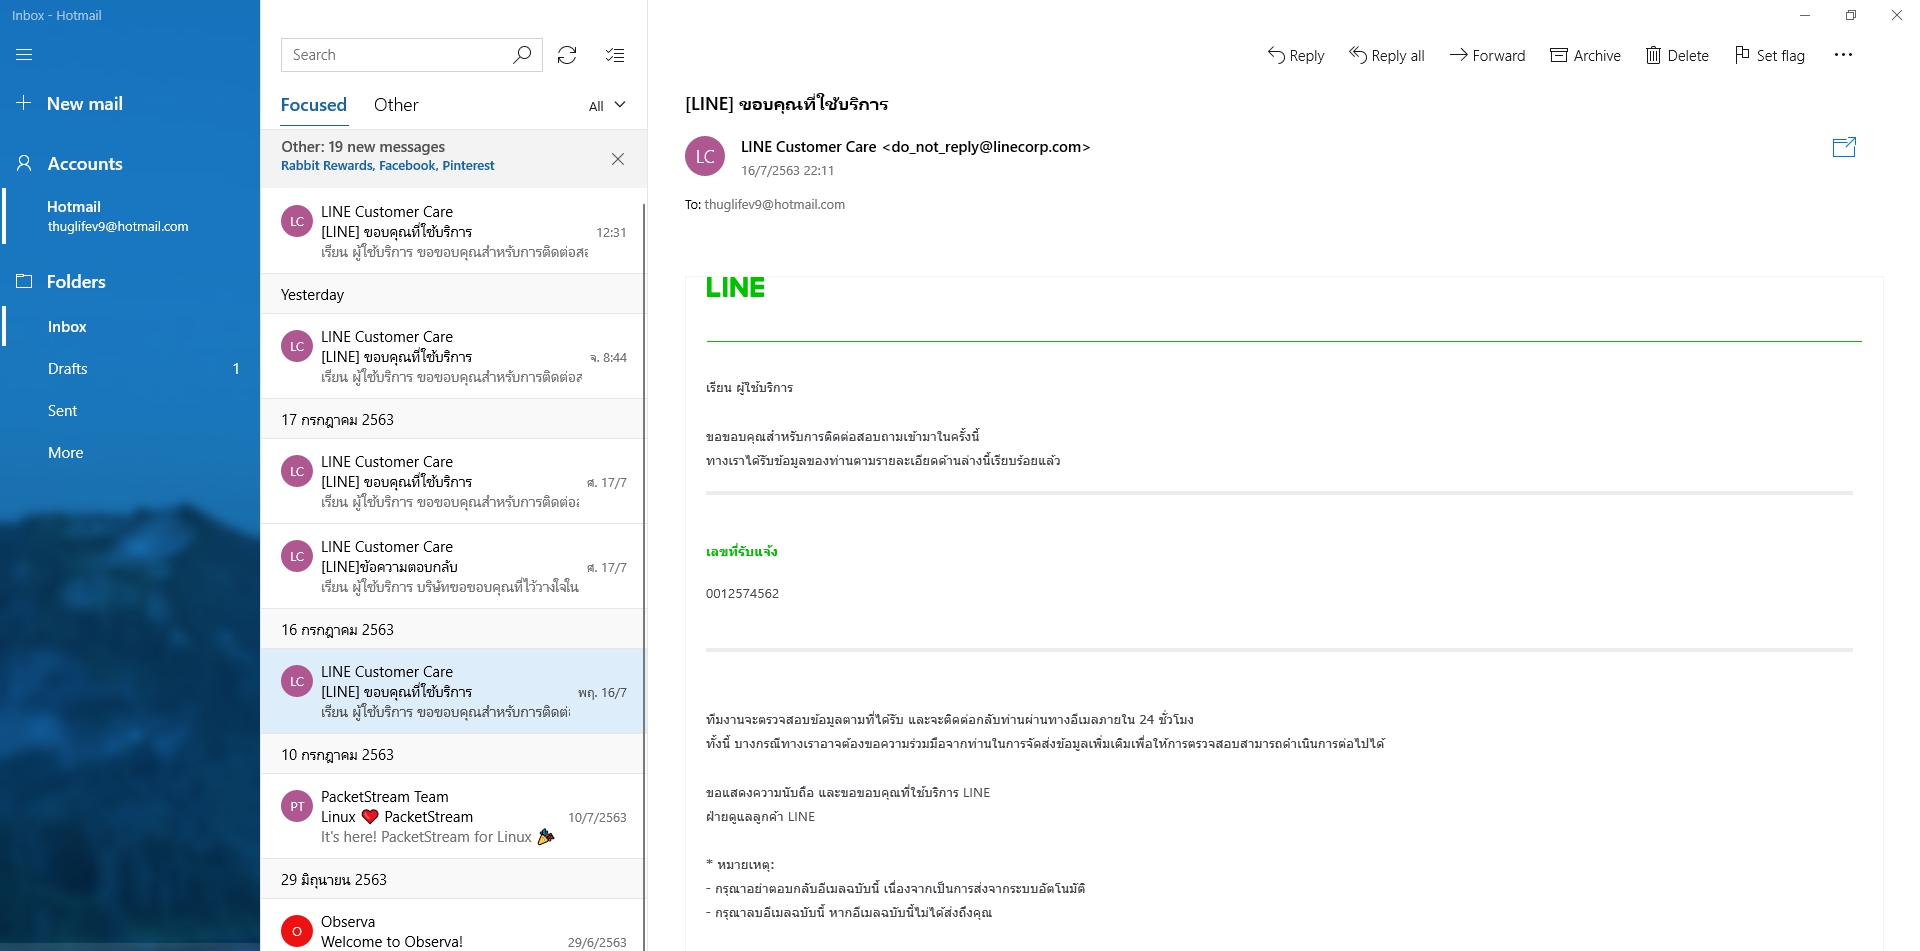Sync this view with refresh icon
This screenshot has height=951, width=1920.
tap(567, 55)
